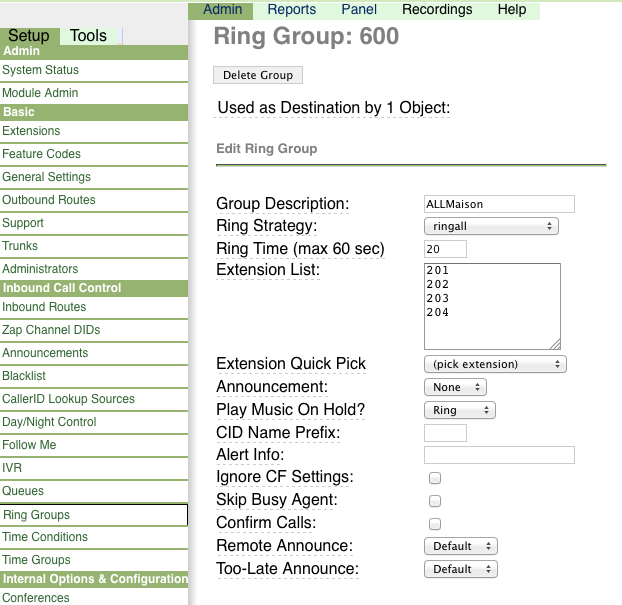Open the Announcement None dropdown

click(x=455, y=387)
